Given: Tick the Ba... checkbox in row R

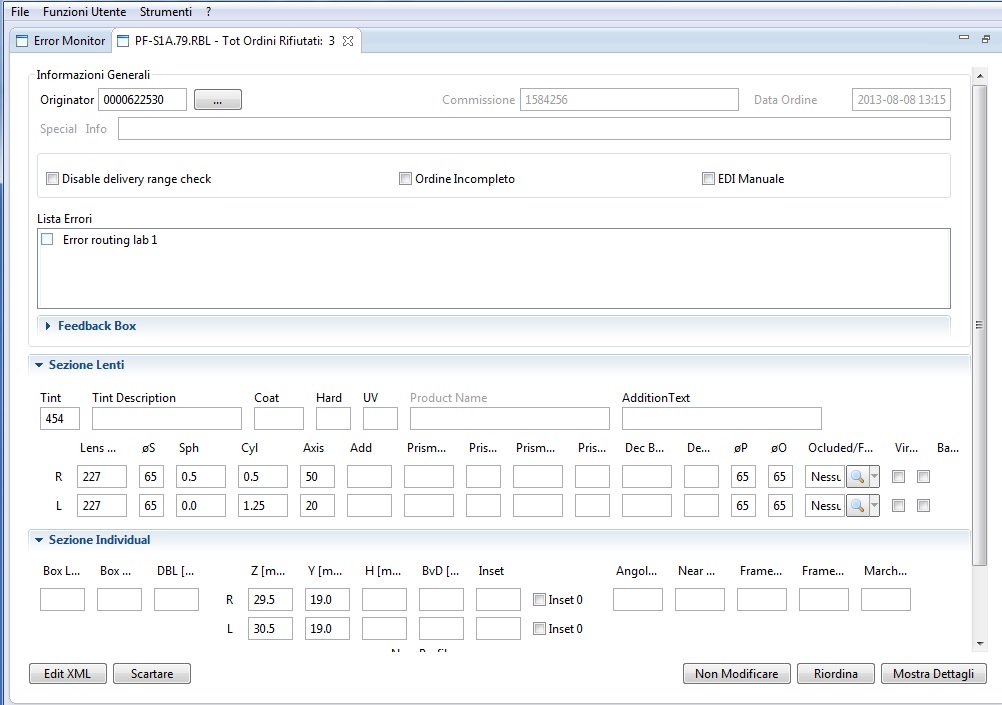Looking at the screenshot, I should [923, 476].
